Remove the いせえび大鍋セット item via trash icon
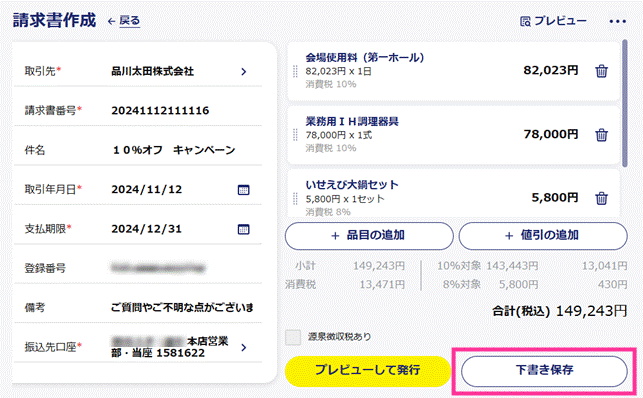This screenshot has height=398, width=643. click(x=601, y=198)
